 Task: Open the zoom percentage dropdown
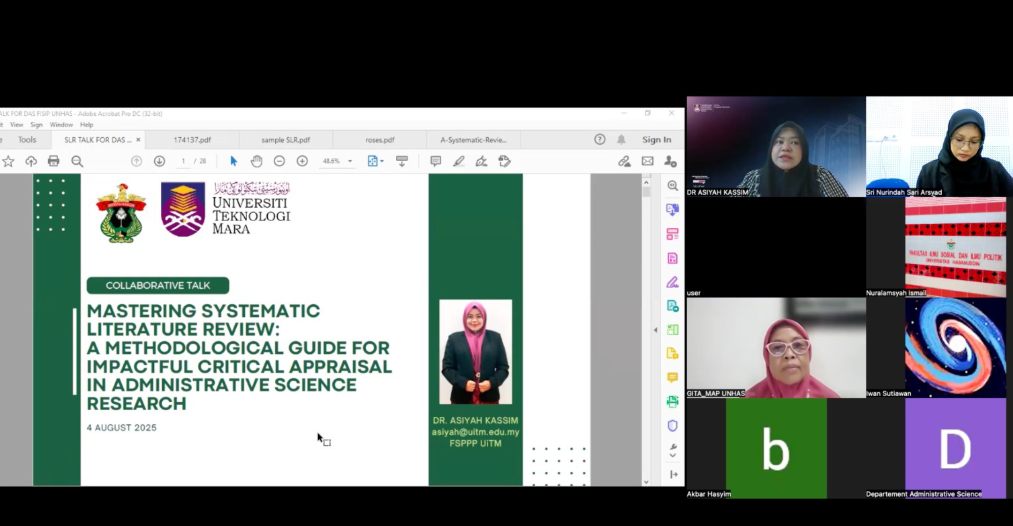(350, 161)
